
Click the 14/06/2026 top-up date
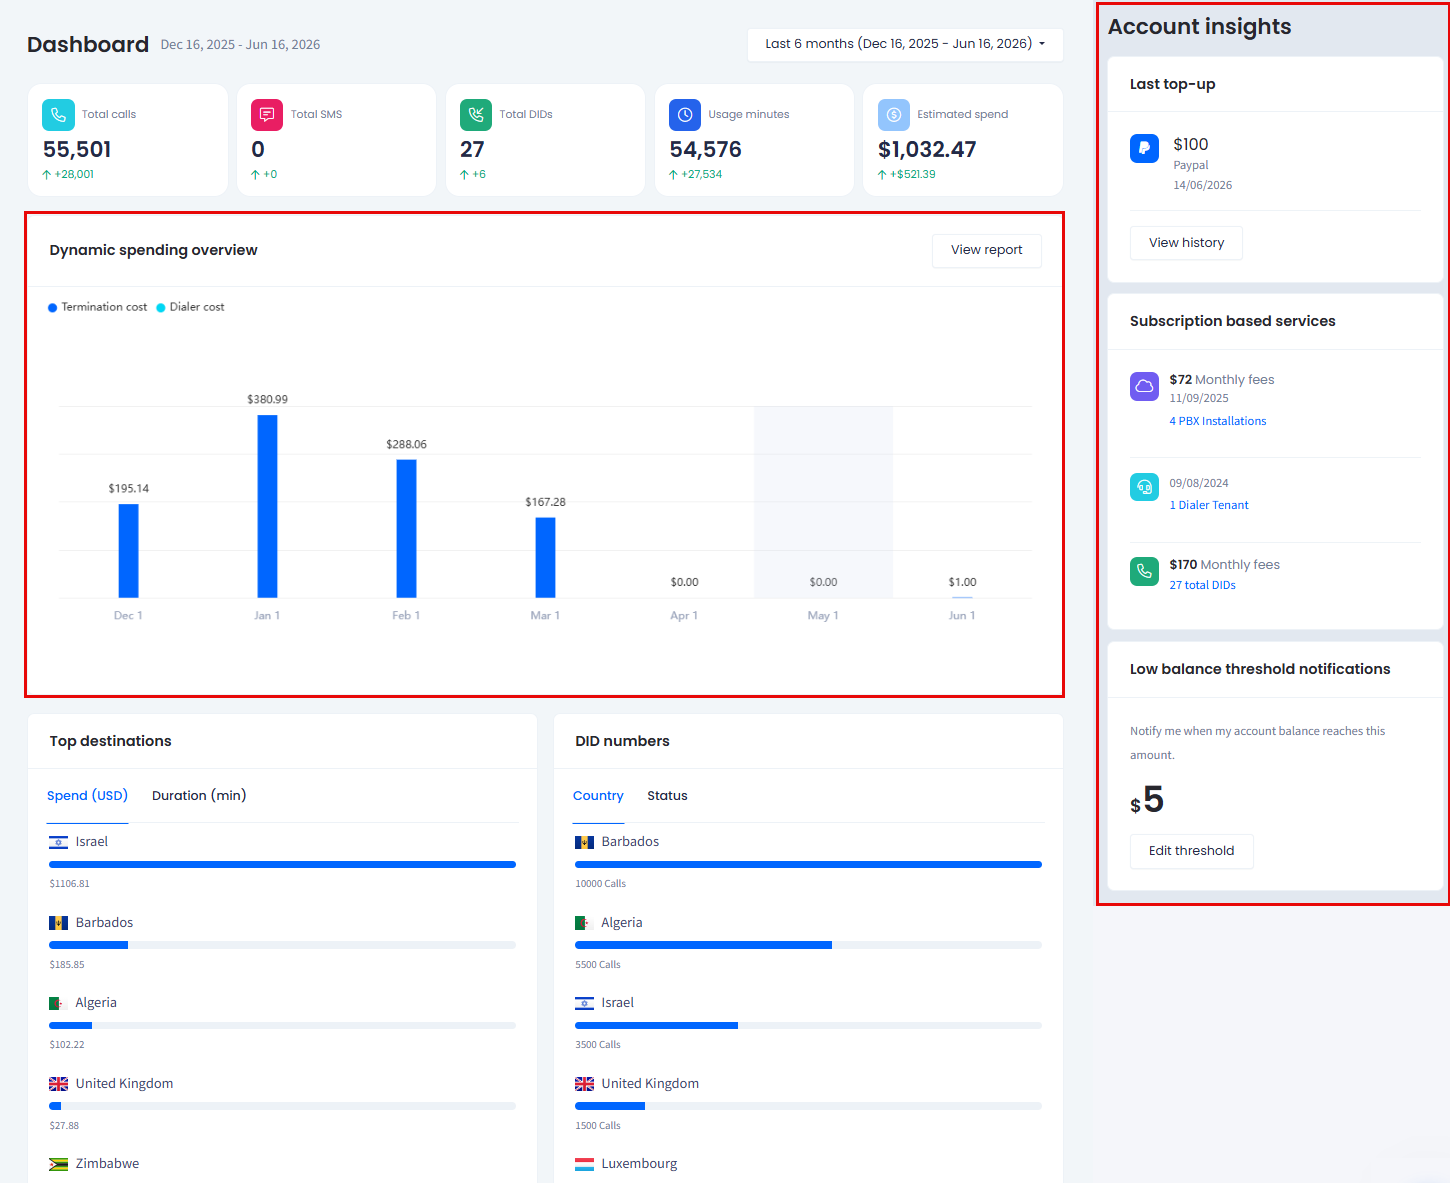[x=1203, y=185]
